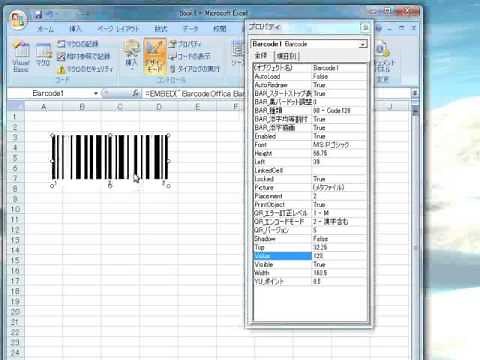Image resolution: width=480 pixels, height=360 pixels.
Task: Click the highlighted Value property value field
Action: (339, 256)
